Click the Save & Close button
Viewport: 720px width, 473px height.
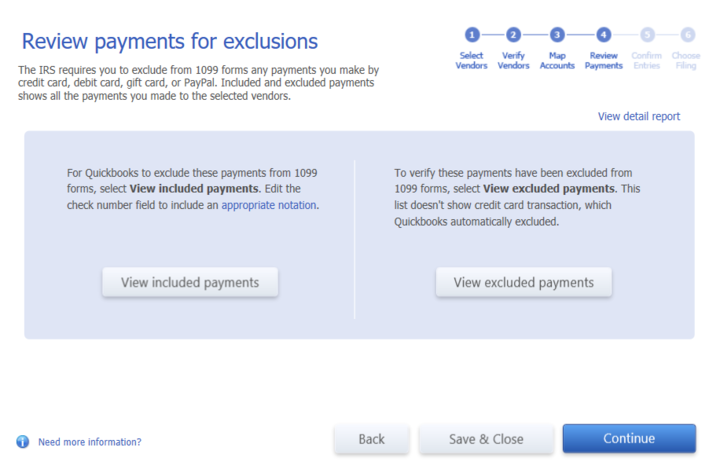(486, 439)
